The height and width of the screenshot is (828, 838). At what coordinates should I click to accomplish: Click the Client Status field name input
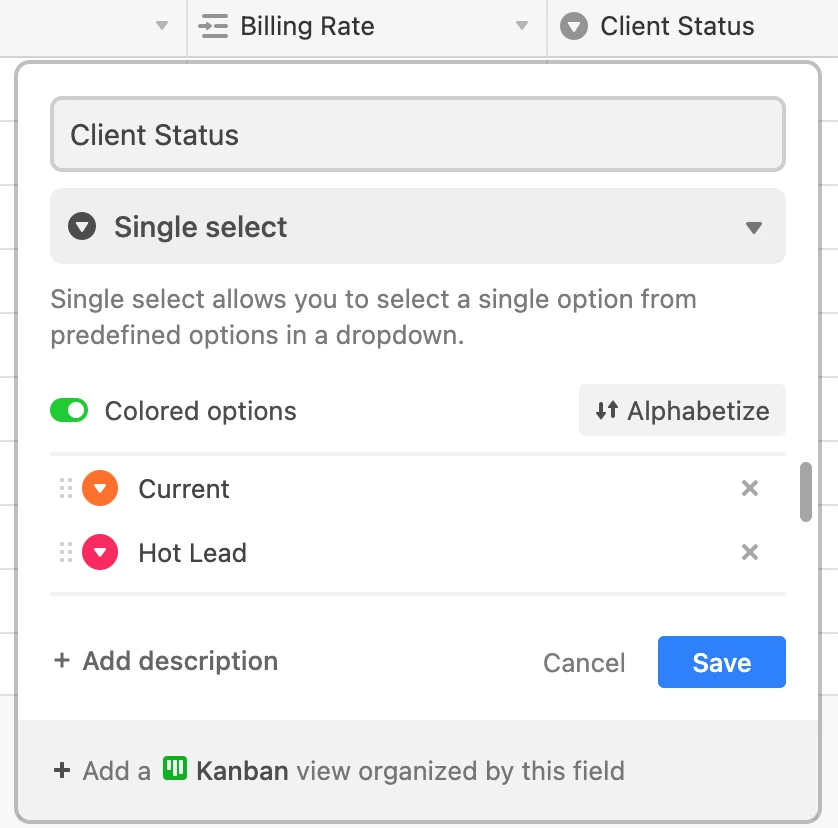coord(418,135)
